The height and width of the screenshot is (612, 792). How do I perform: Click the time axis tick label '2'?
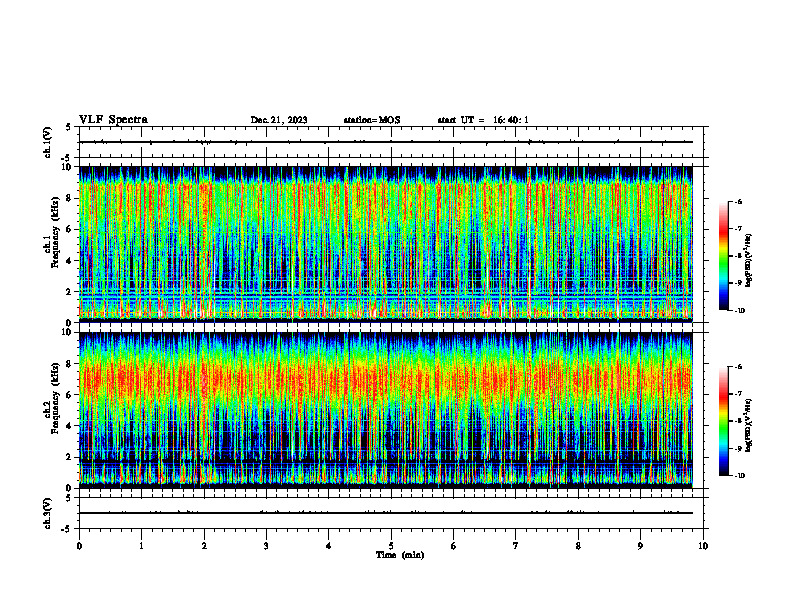pyautogui.click(x=204, y=546)
